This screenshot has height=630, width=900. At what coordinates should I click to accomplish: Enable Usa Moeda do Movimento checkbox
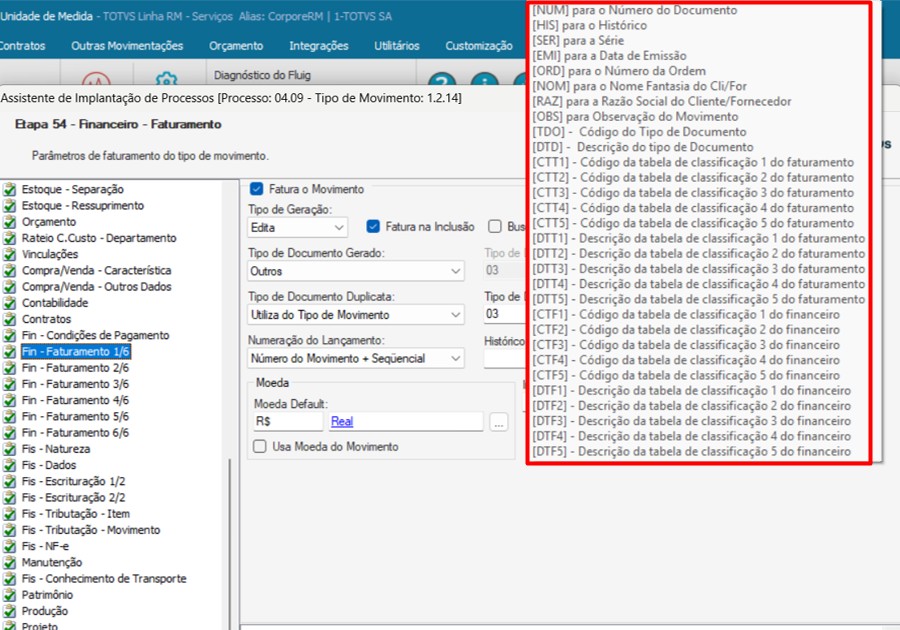260,446
